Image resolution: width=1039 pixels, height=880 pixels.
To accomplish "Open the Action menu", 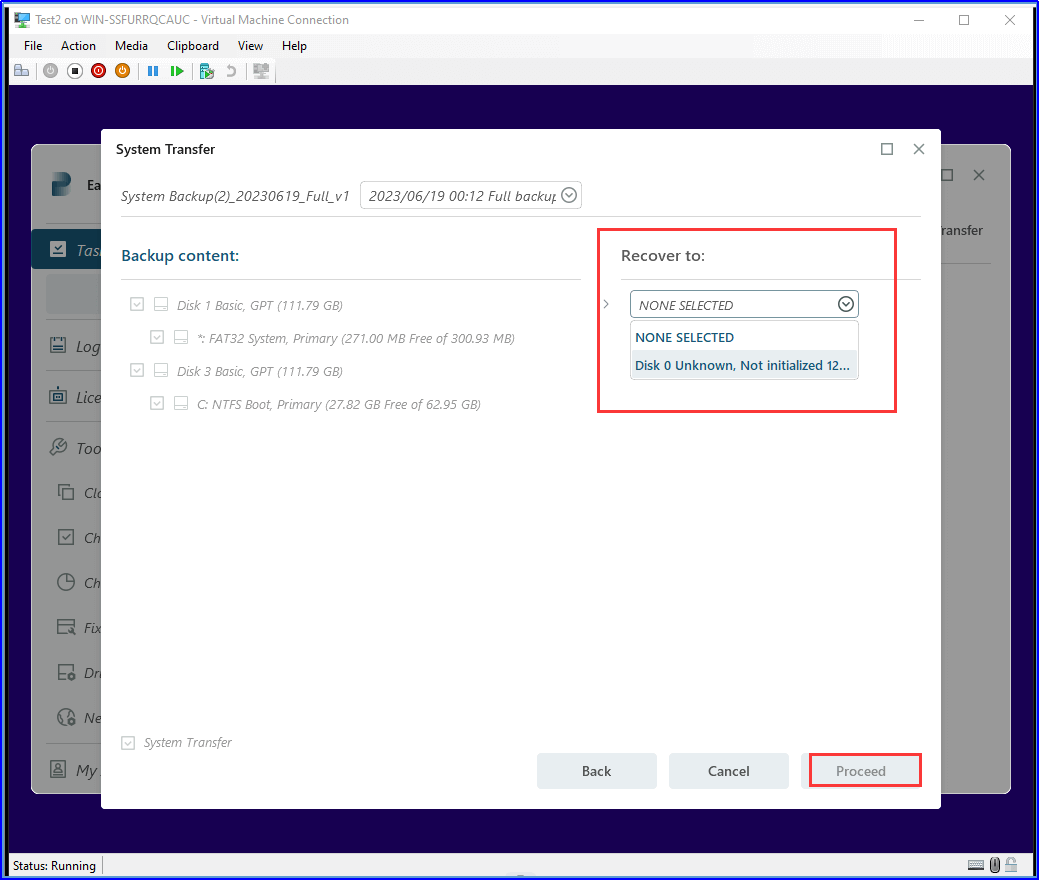I will click(78, 45).
